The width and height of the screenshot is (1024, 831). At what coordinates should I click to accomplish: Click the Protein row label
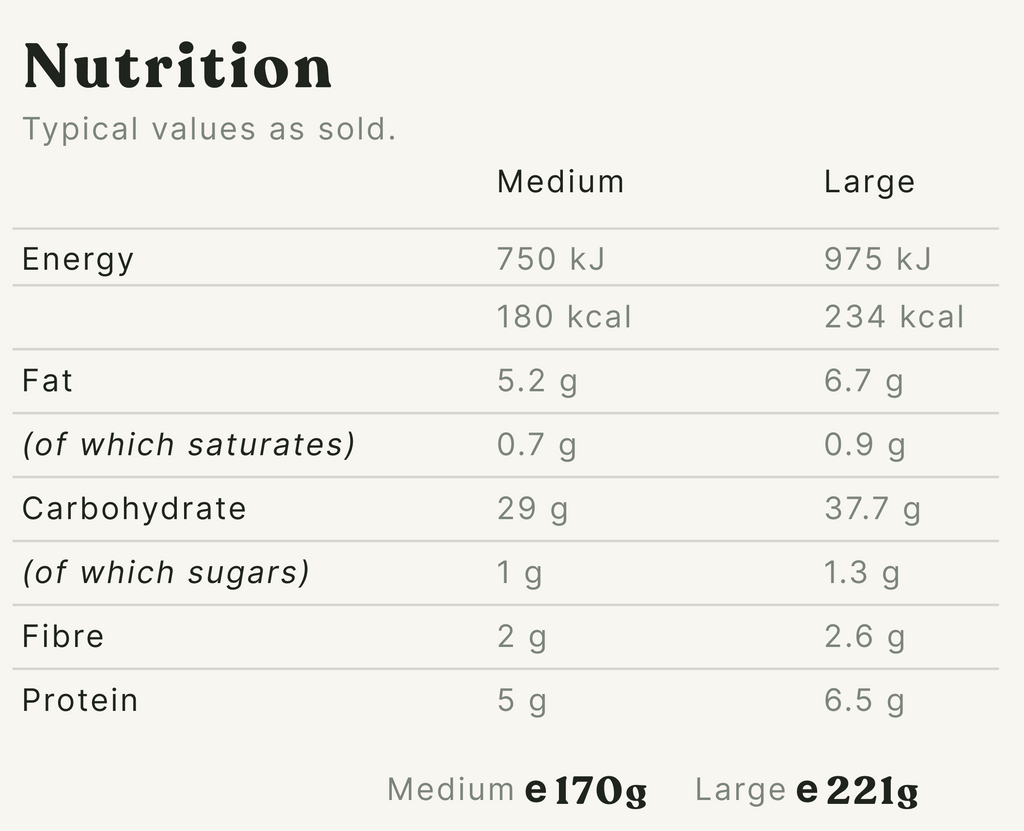80,700
